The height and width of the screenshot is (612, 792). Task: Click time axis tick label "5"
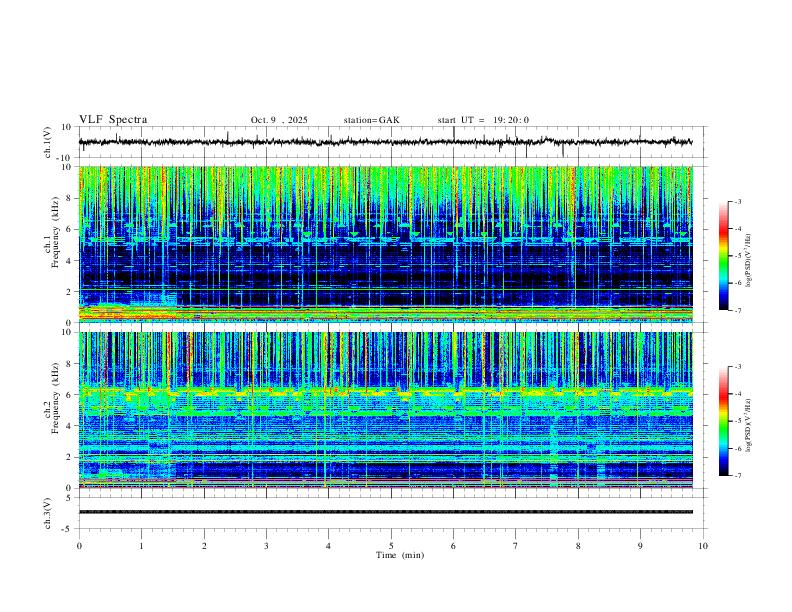[x=391, y=546]
